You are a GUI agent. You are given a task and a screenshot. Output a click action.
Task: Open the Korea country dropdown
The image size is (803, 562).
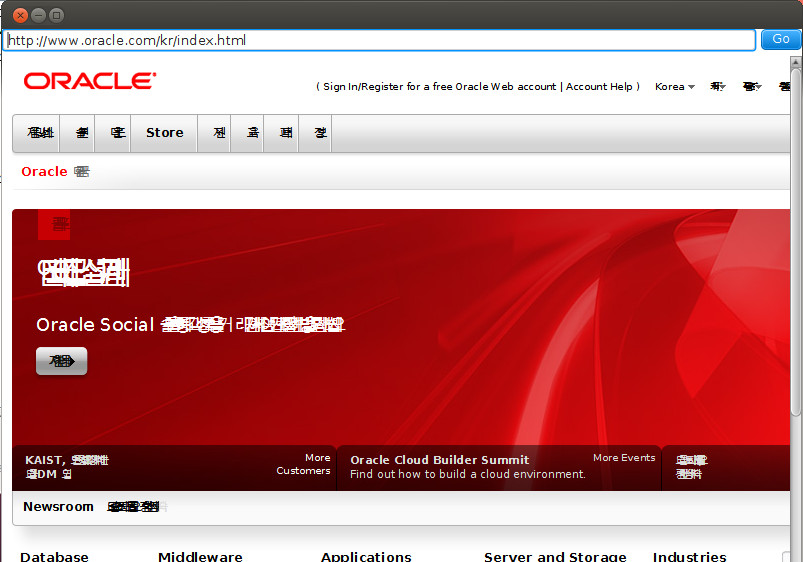point(675,87)
